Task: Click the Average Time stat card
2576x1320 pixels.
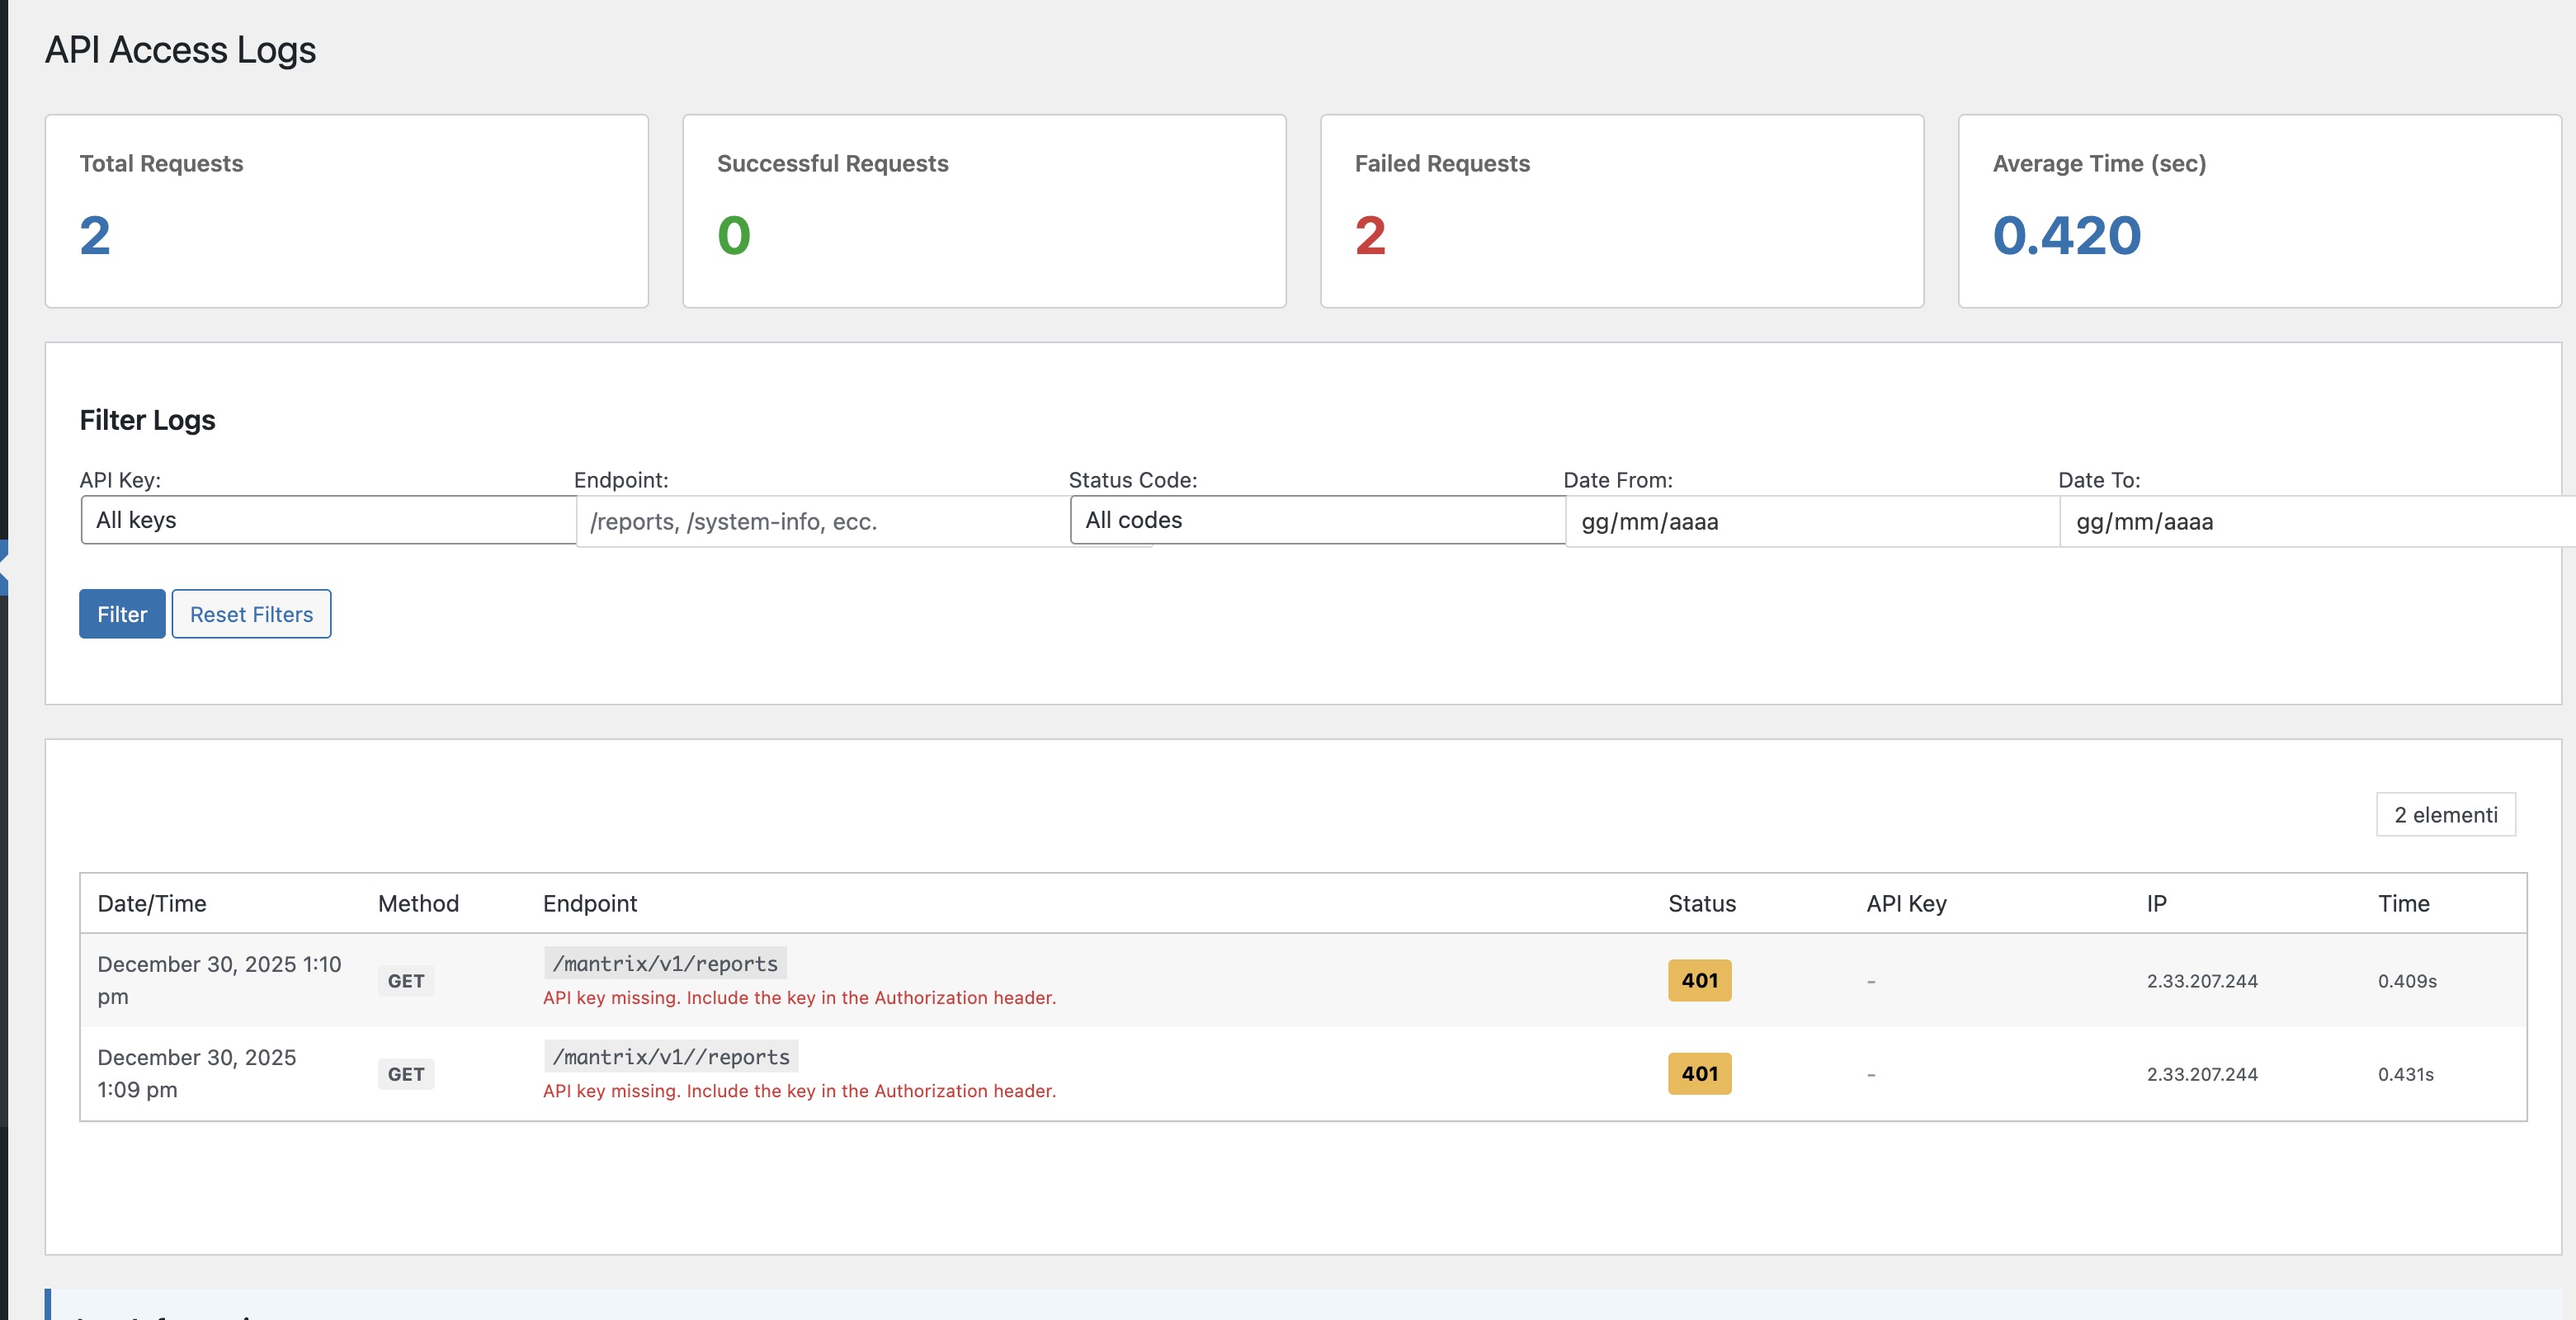Action: (2258, 211)
